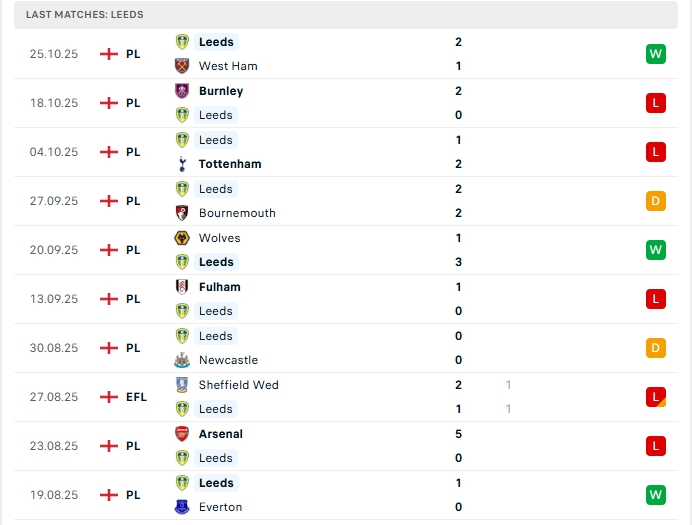This screenshot has height=525, width=692.
Task: Open the Sheffield Wed team link
Action: coord(238,385)
